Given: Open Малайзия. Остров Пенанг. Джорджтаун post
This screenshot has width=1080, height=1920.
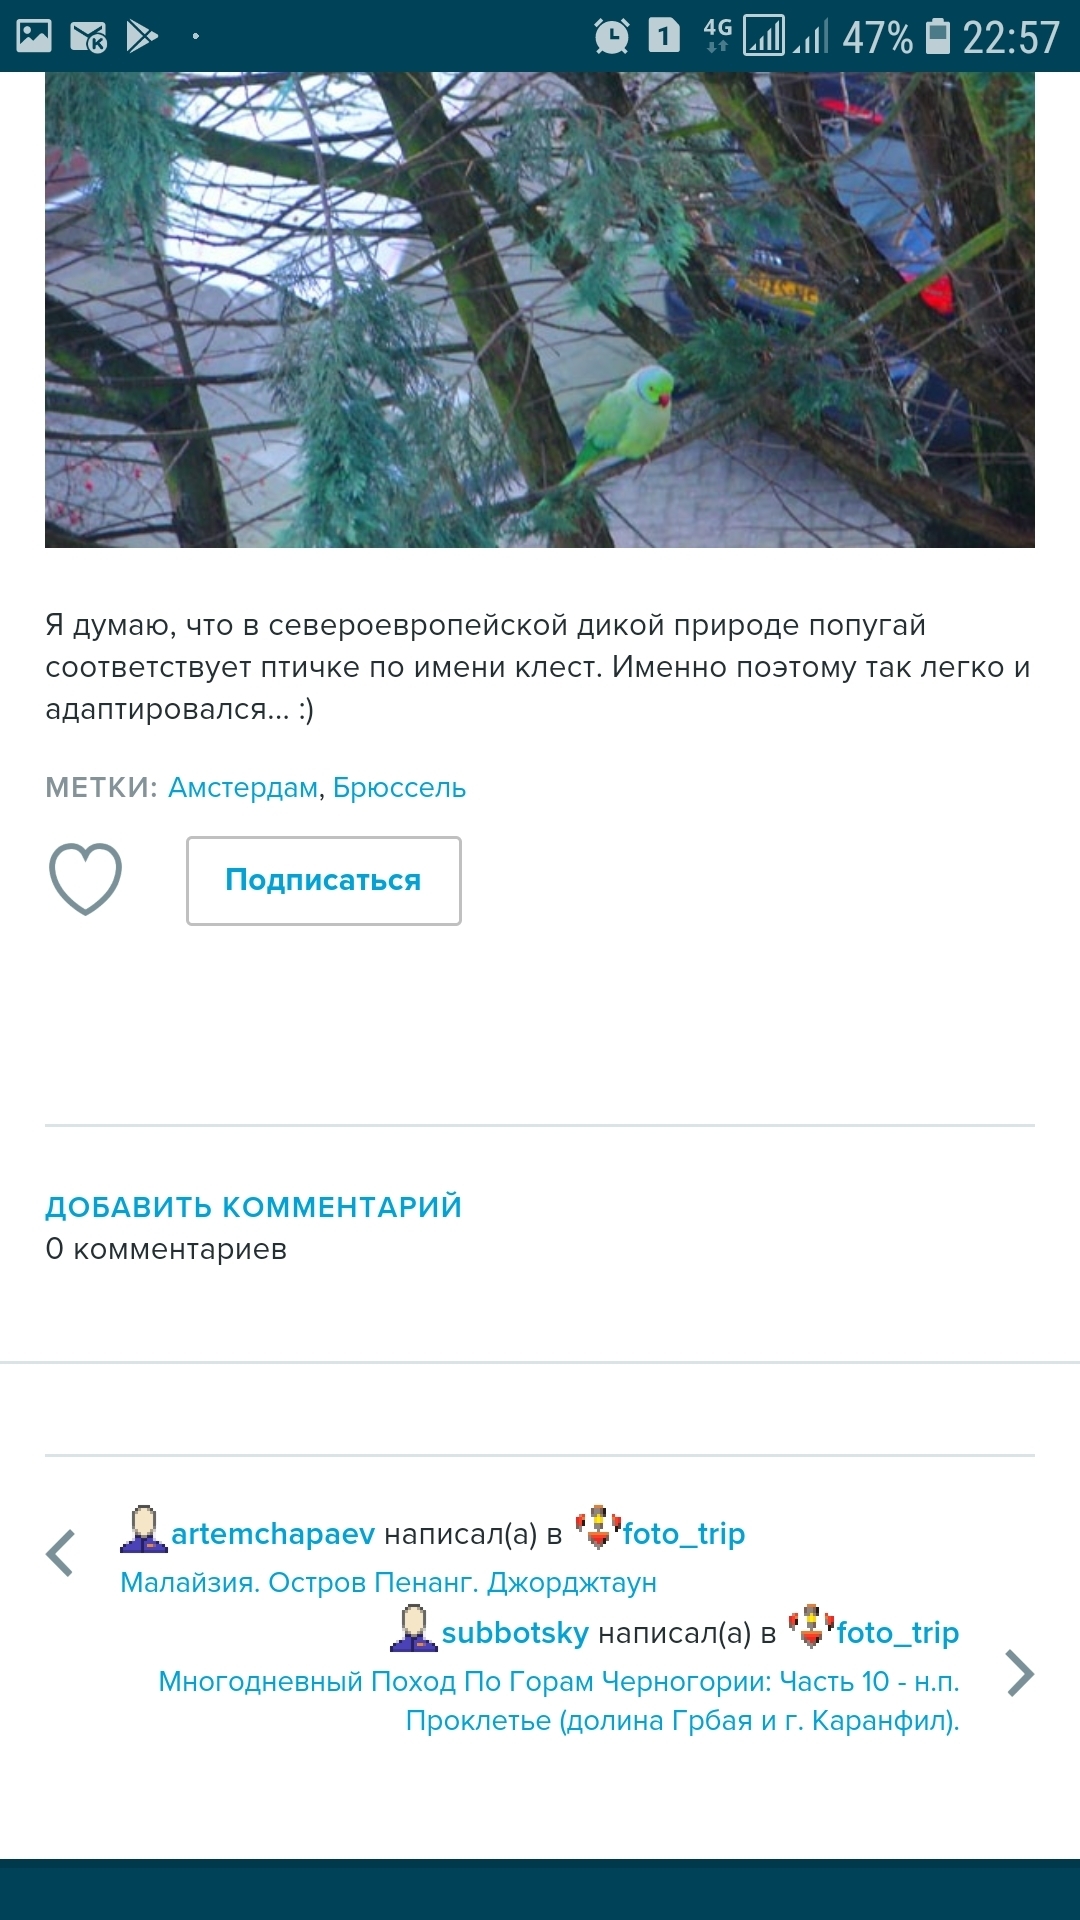Looking at the screenshot, I should pyautogui.click(x=388, y=1583).
